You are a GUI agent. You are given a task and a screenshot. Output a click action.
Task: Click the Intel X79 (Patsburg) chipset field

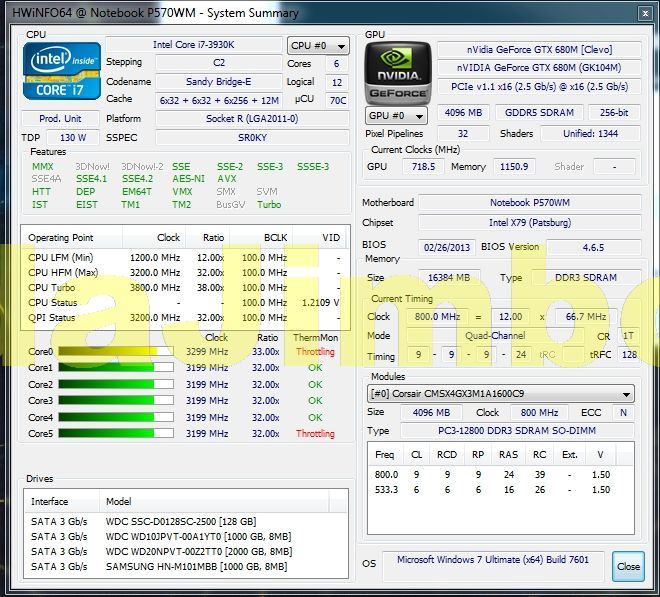(x=530, y=223)
